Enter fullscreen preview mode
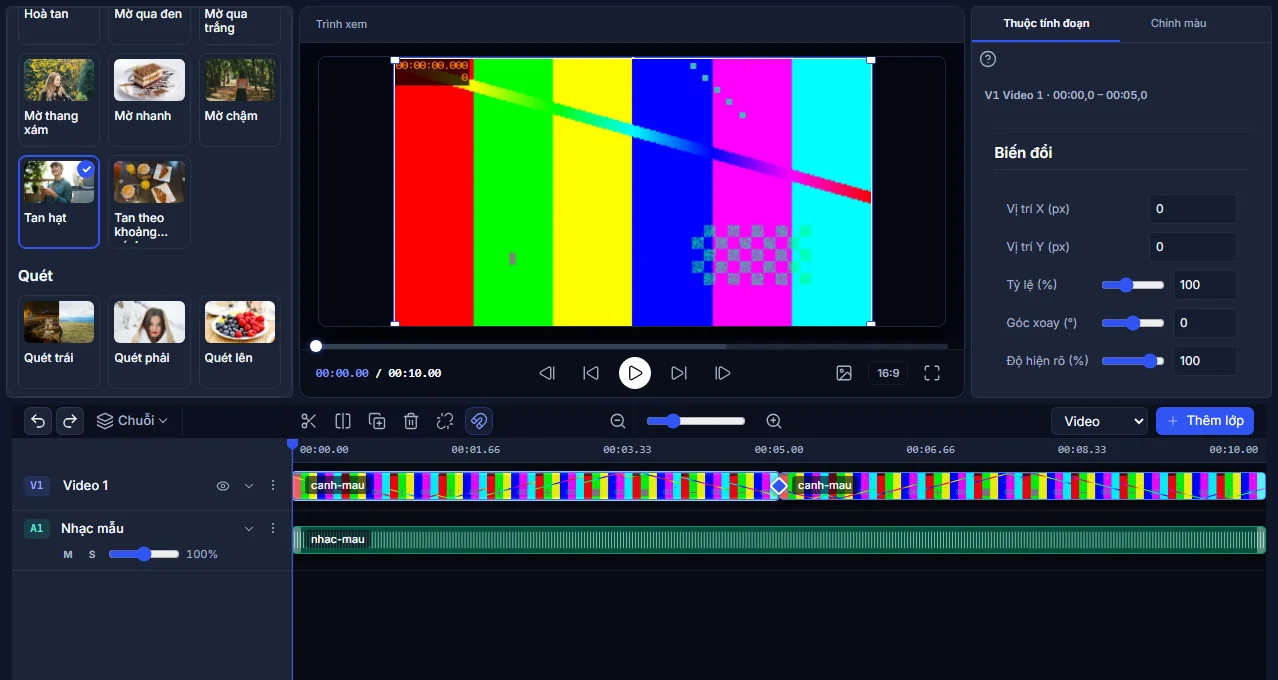This screenshot has height=680, width=1278. click(x=932, y=373)
